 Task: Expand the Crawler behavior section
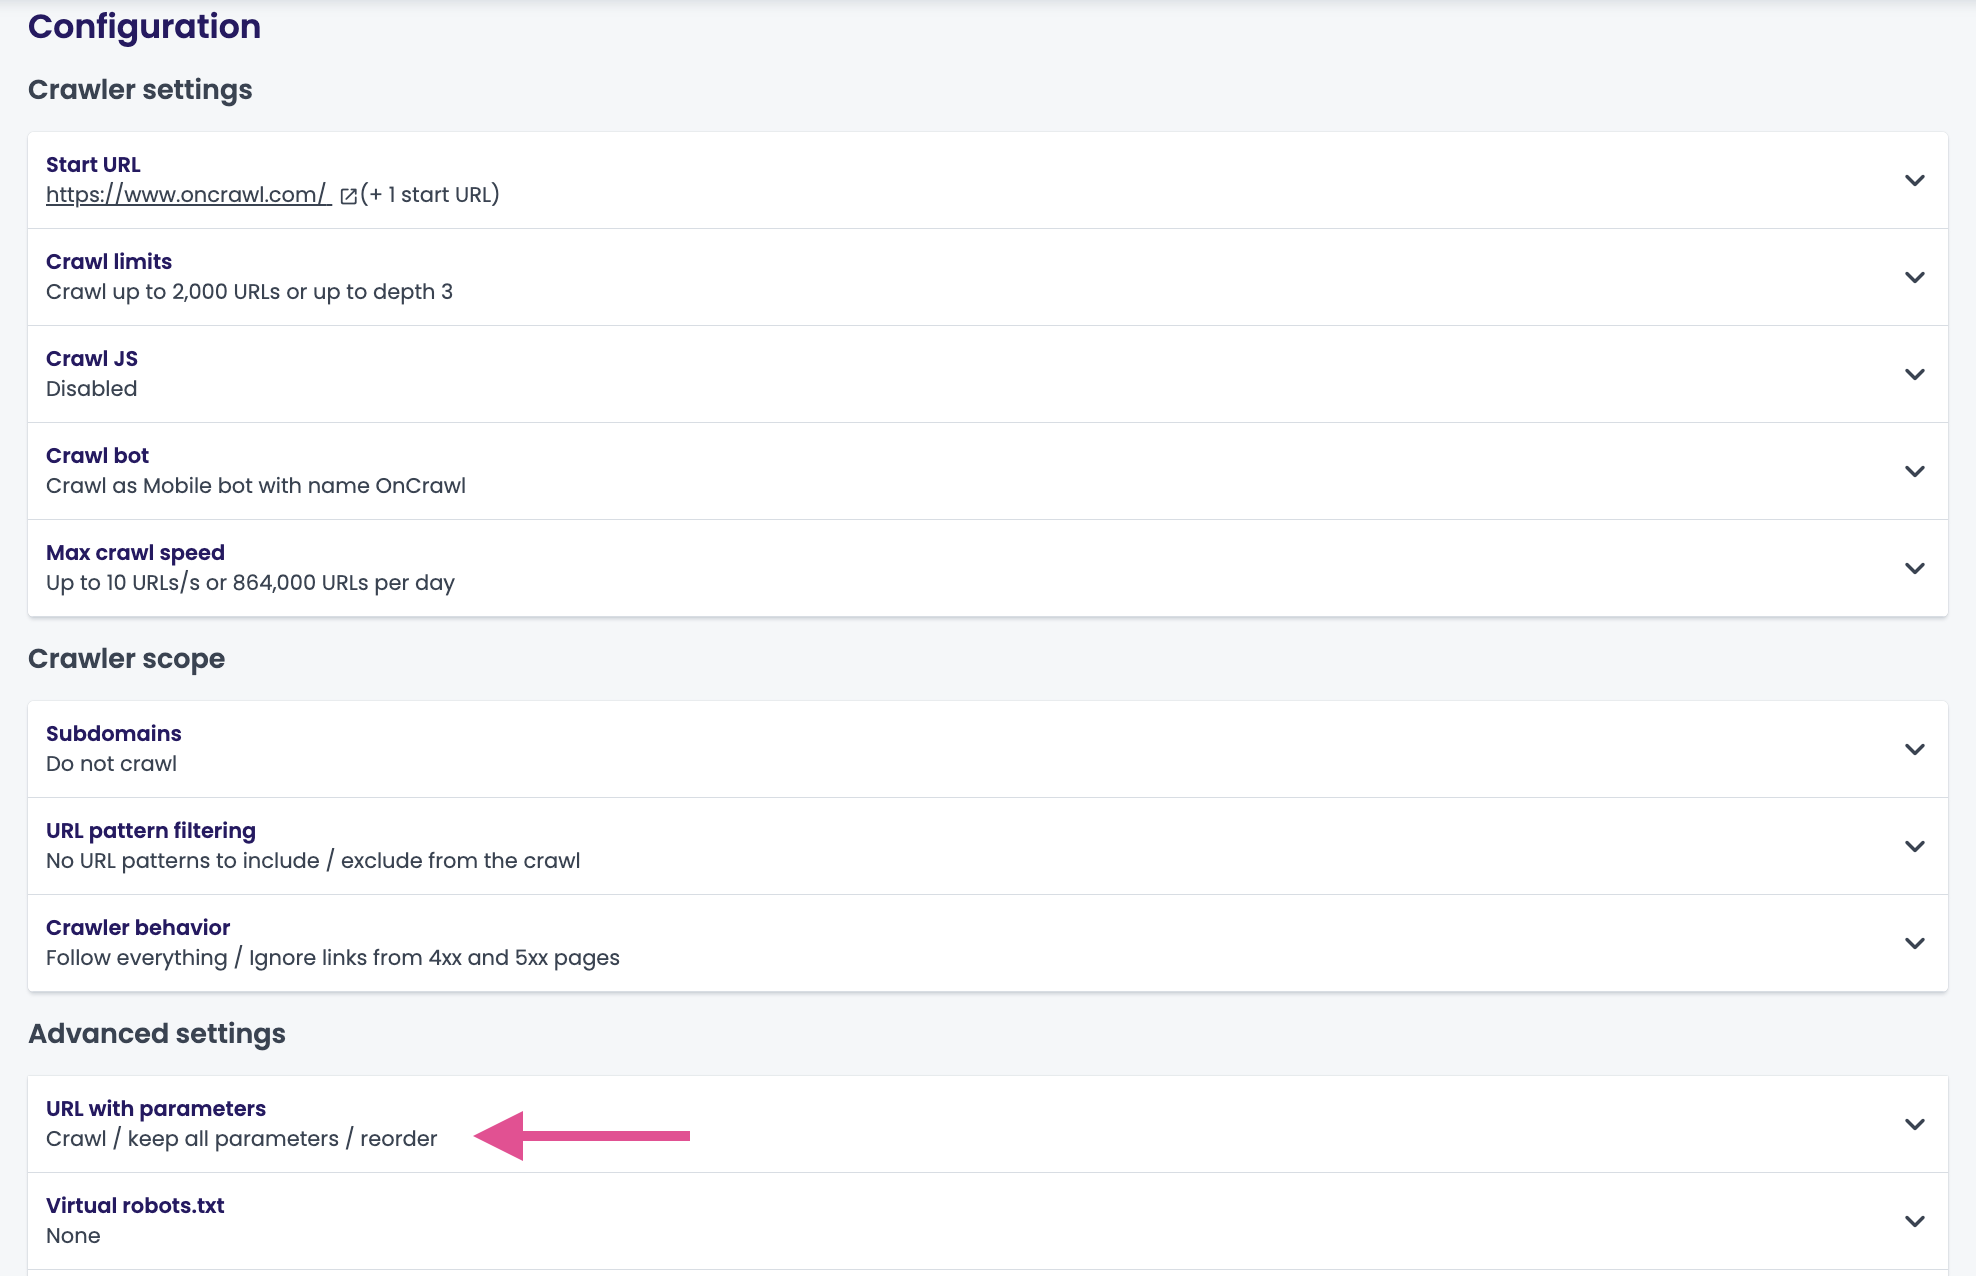pyautogui.click(x=1915, y=942)
